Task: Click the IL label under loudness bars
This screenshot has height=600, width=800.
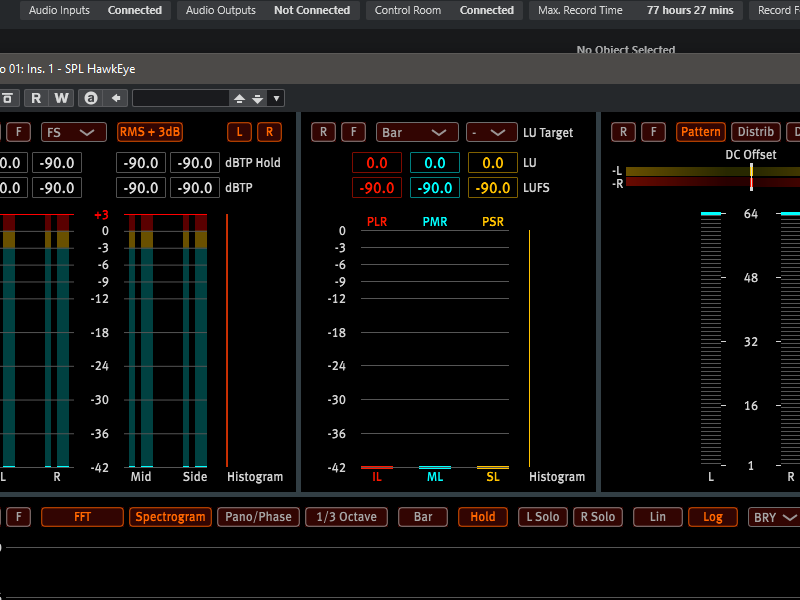Action: (377, 477)
